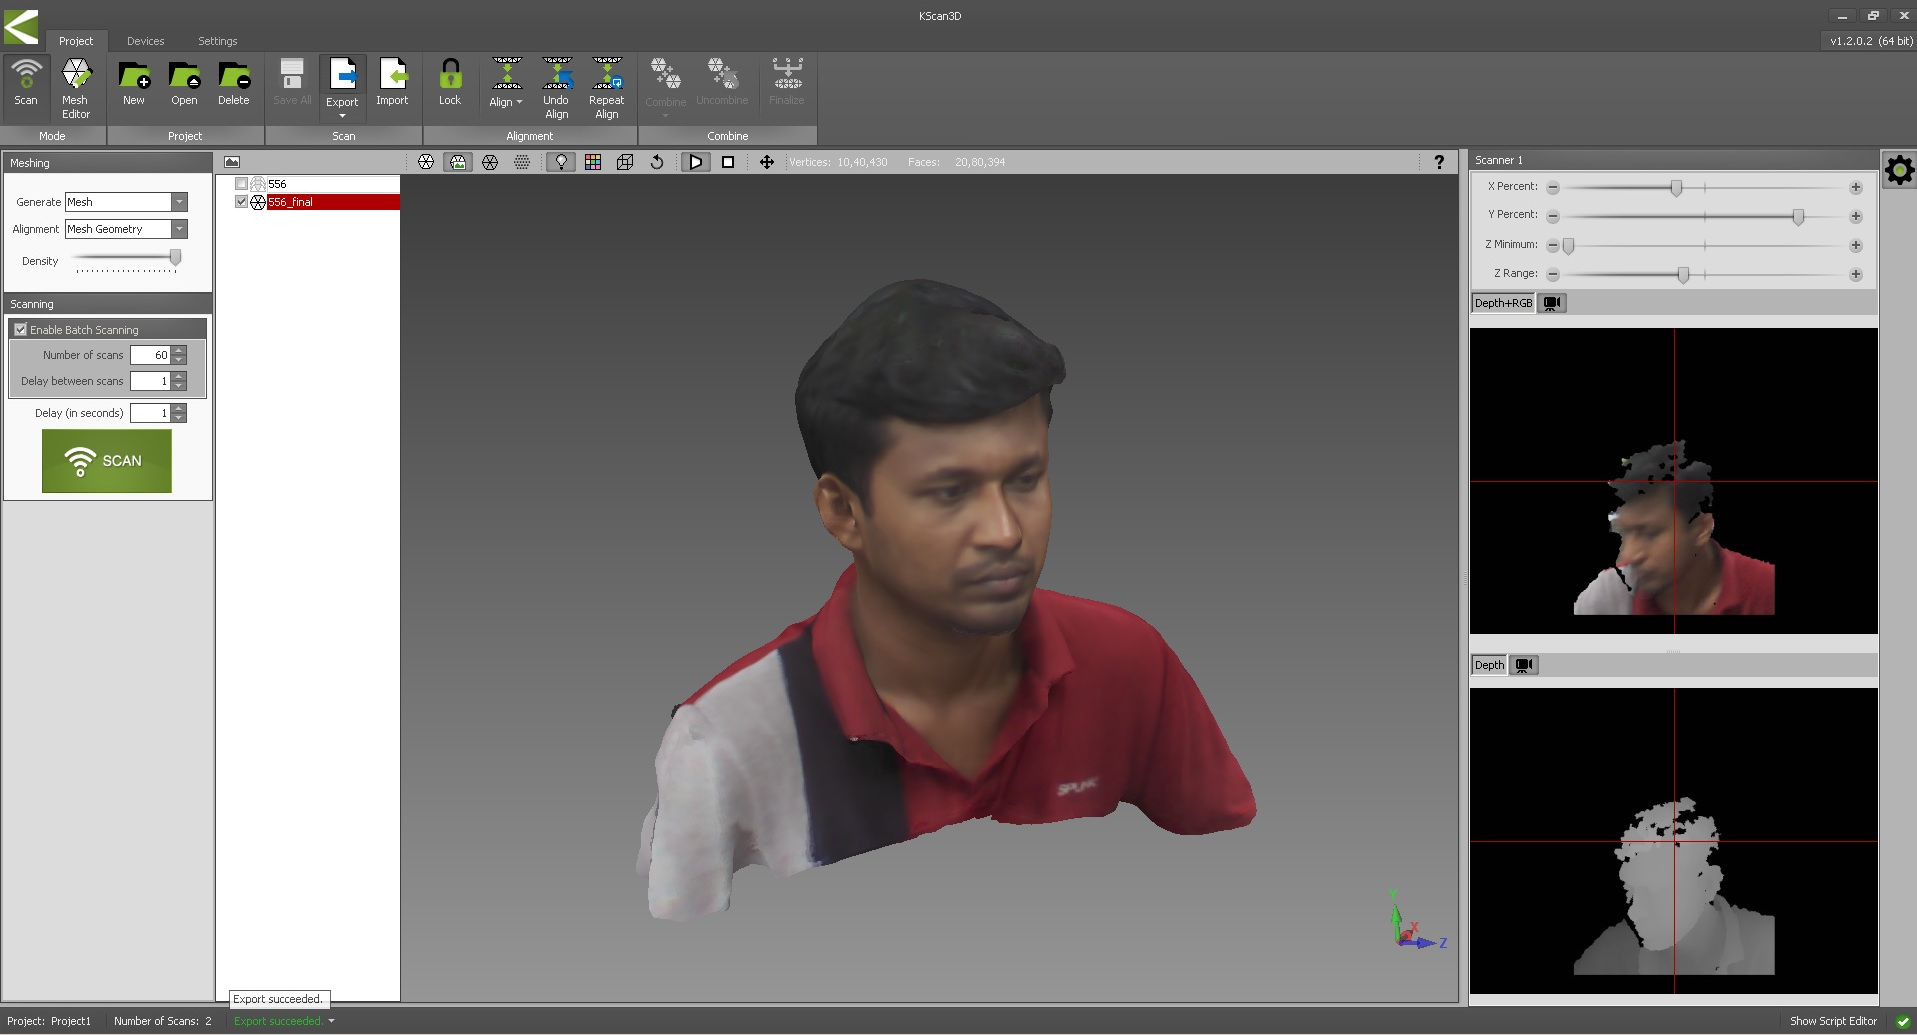1917x1035 pixels.
Task: Expand the Align dropdown arrow
Action: (519, 102)
